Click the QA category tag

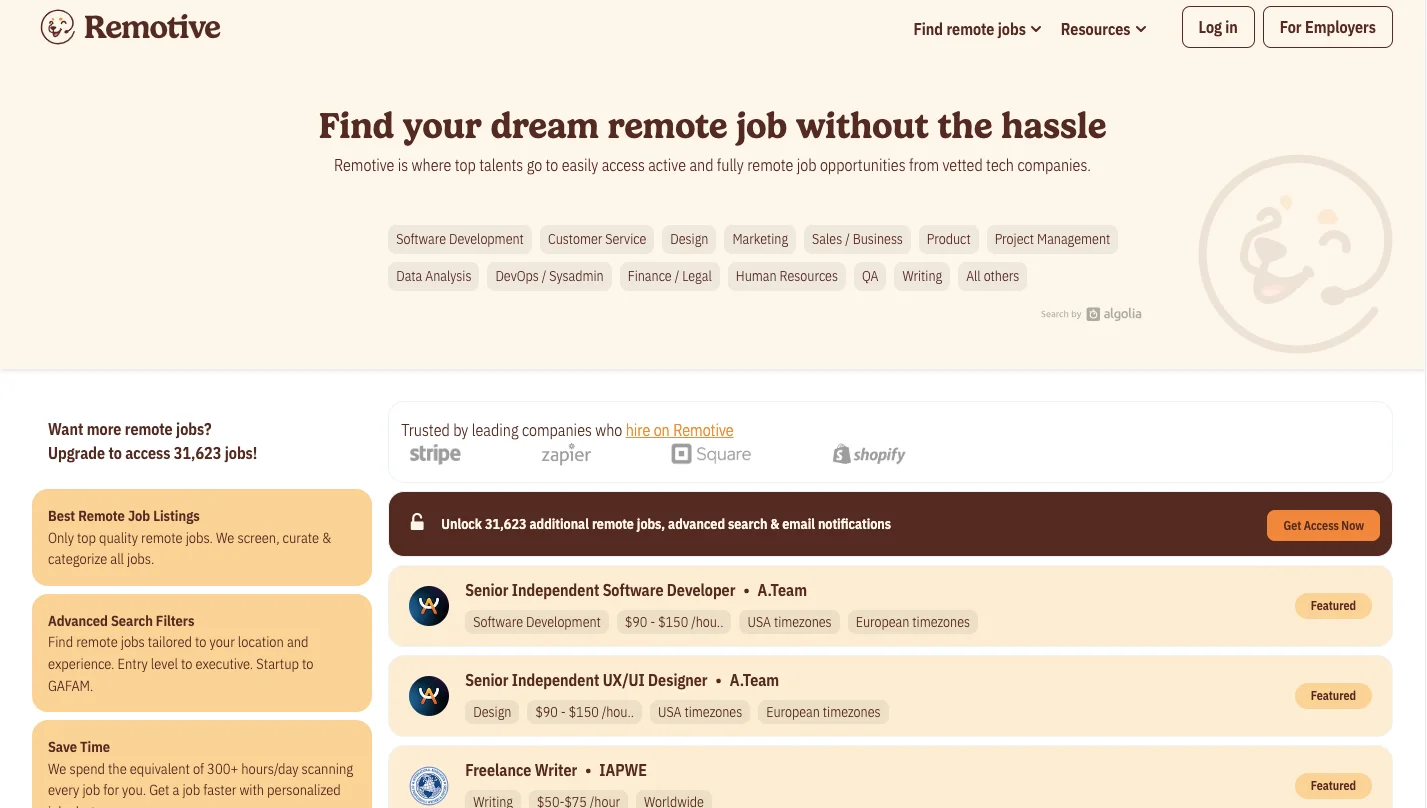coord(870,276)
